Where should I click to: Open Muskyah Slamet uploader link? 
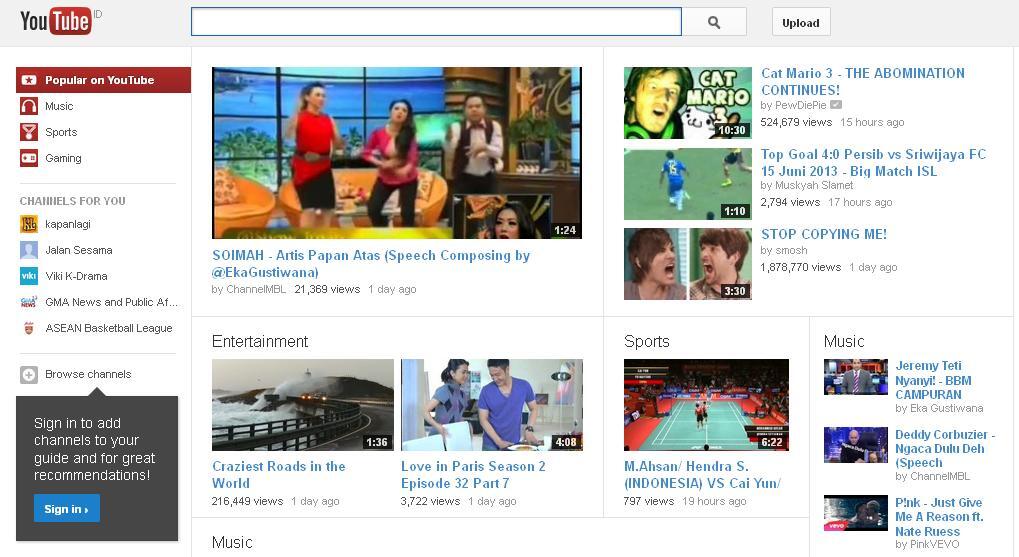point(814,185)
